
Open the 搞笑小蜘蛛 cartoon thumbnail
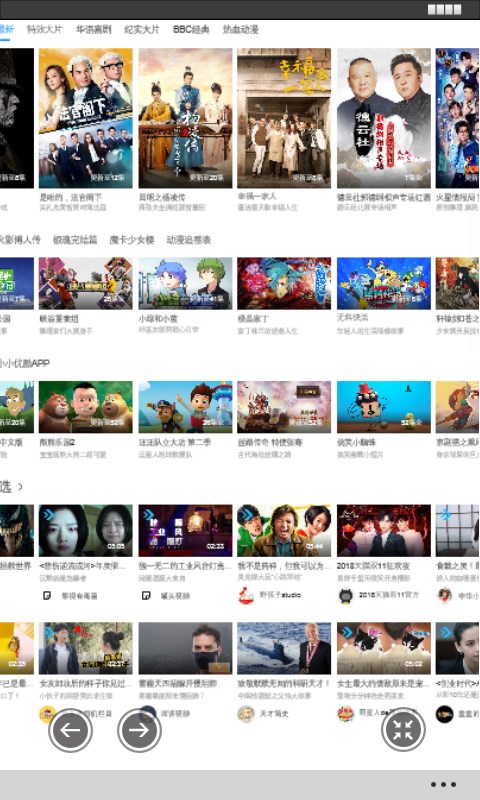tap(384, 407)
